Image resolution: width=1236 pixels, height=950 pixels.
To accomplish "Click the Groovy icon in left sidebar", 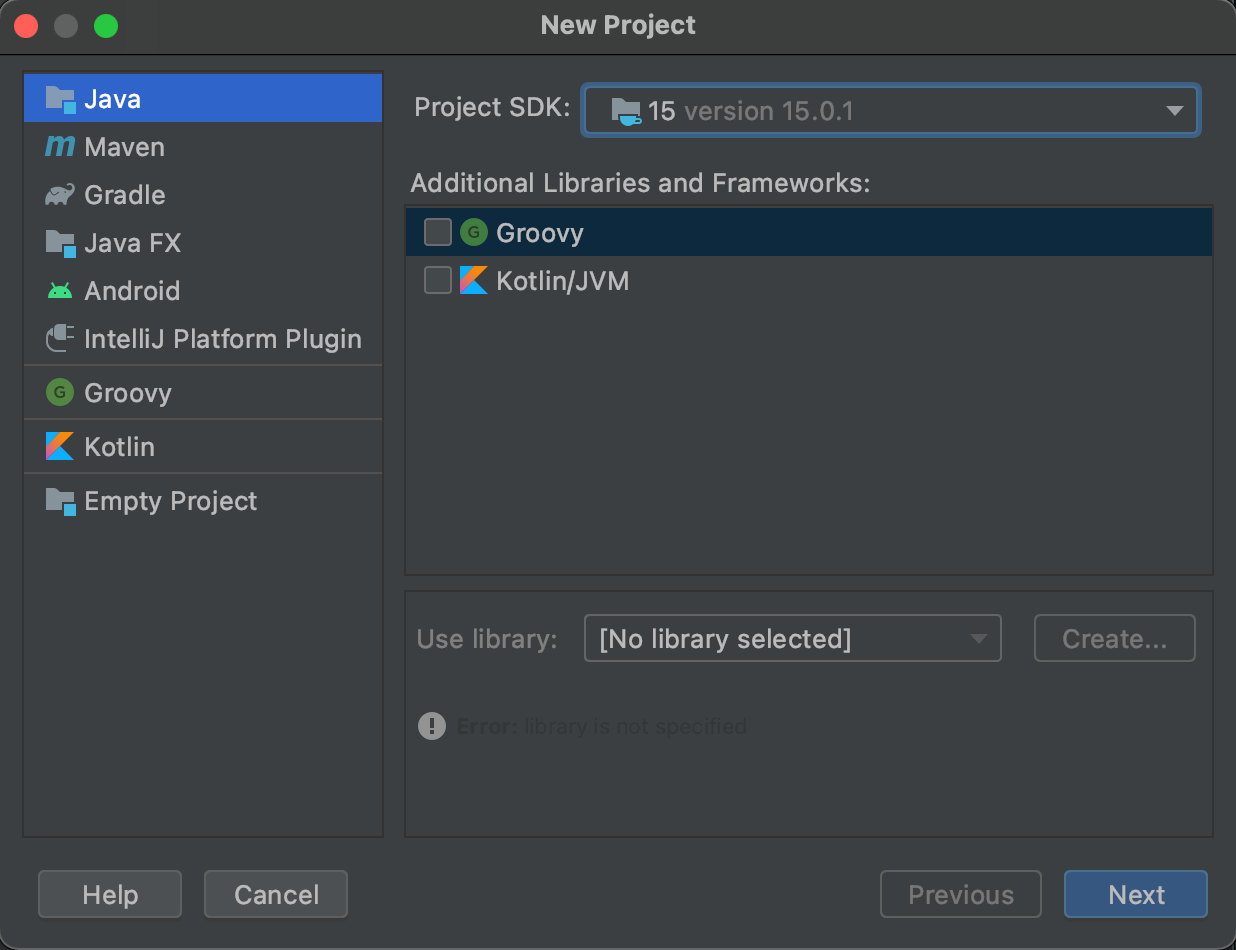I will point(60,393).
